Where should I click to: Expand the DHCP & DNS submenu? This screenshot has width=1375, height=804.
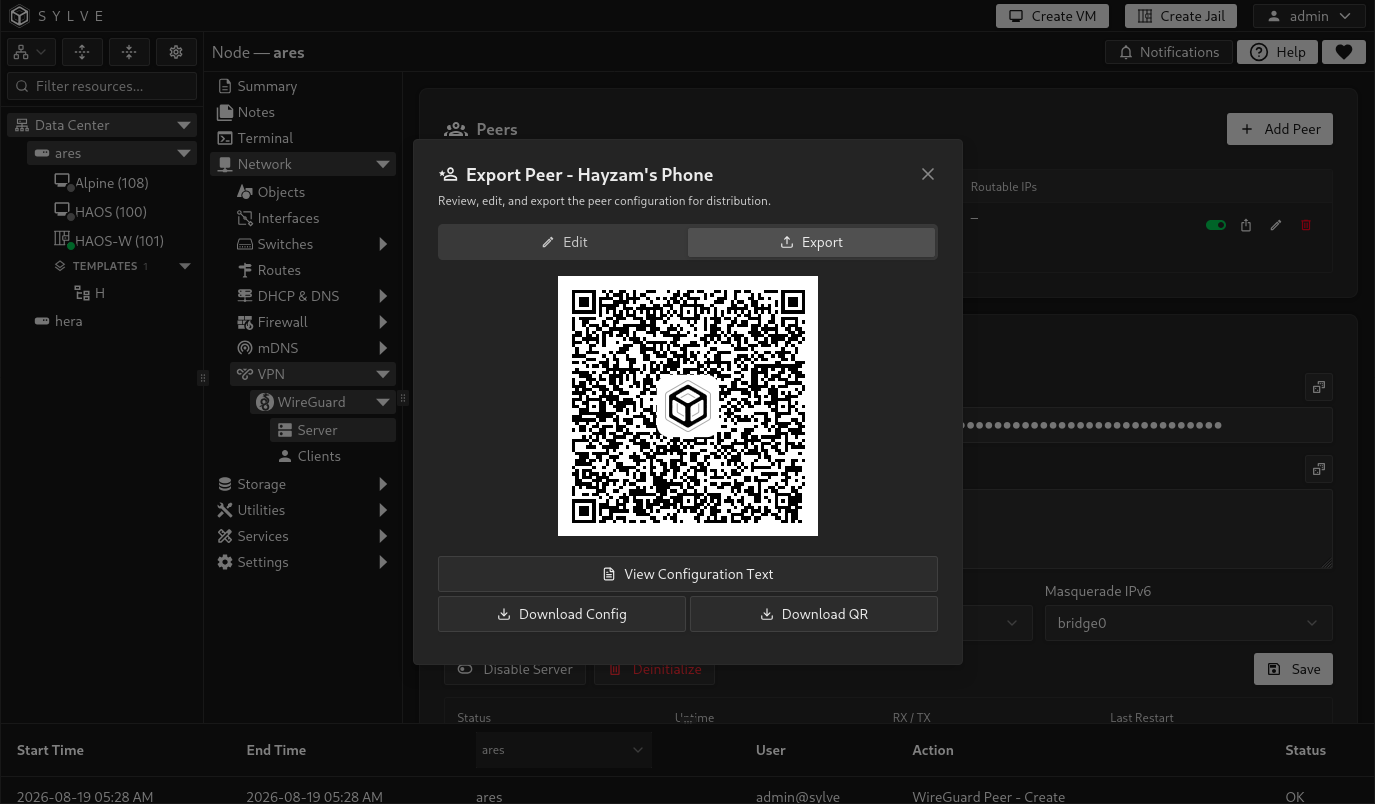pyautogui.click(x=383, y=296)
